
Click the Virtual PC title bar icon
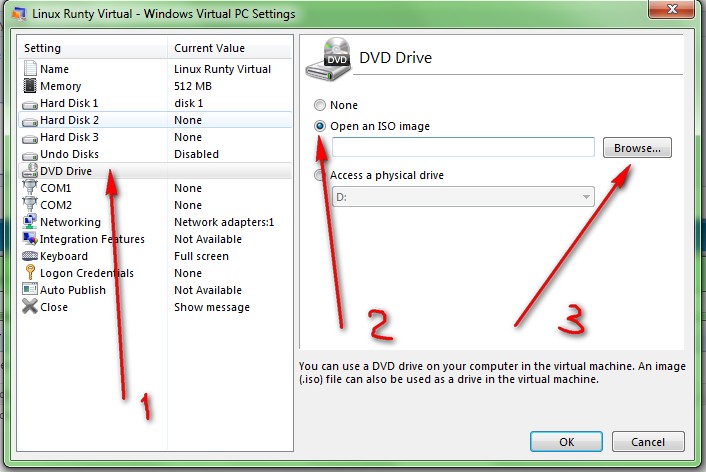(x=19, y=14)
